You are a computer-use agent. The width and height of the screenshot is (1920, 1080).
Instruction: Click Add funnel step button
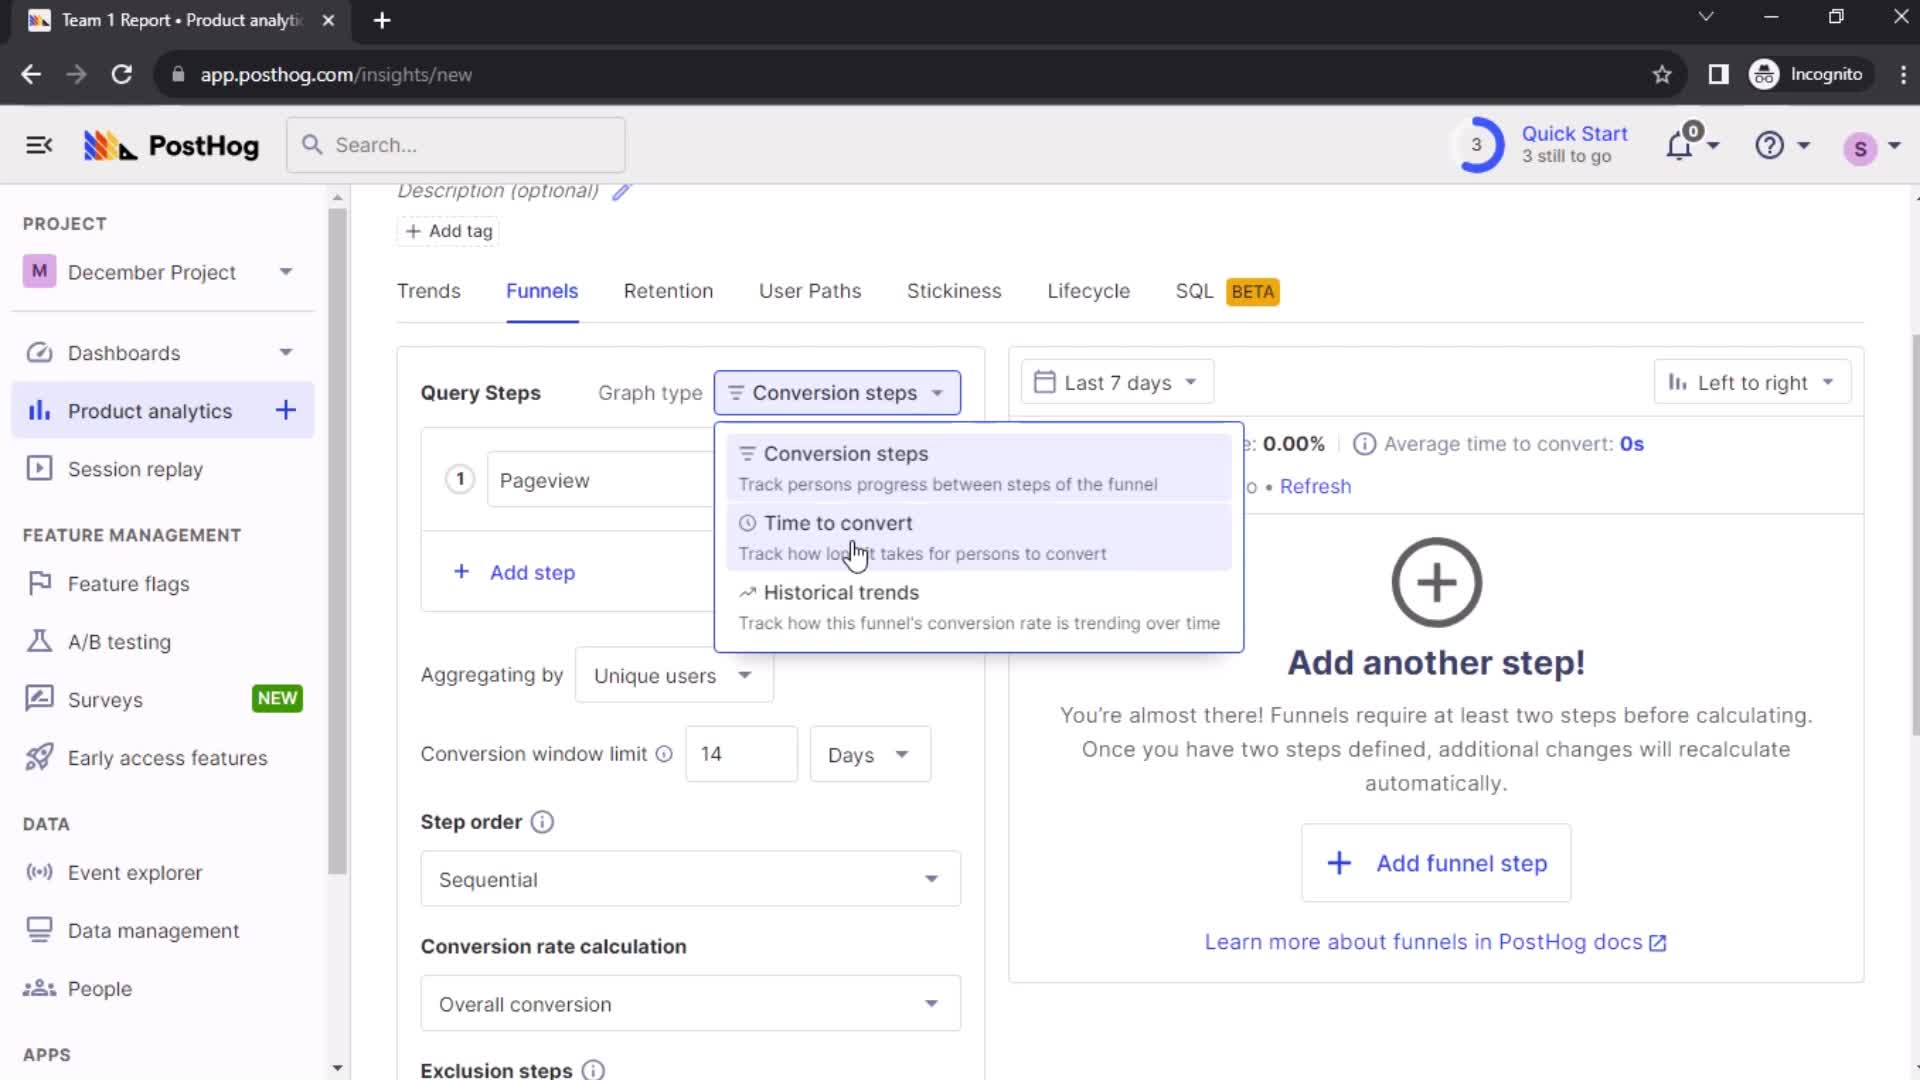1436,864
